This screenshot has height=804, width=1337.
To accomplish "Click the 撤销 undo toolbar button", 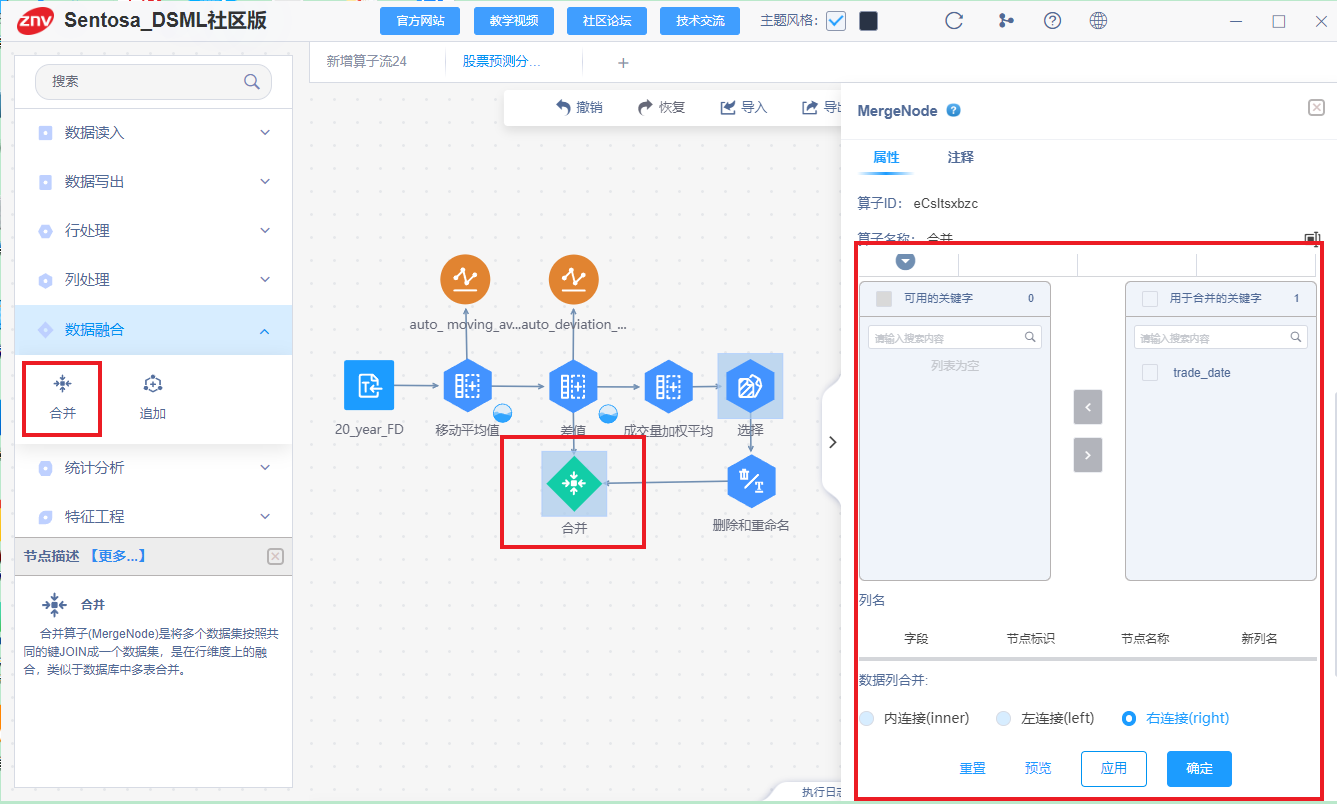I will (579, 107).
